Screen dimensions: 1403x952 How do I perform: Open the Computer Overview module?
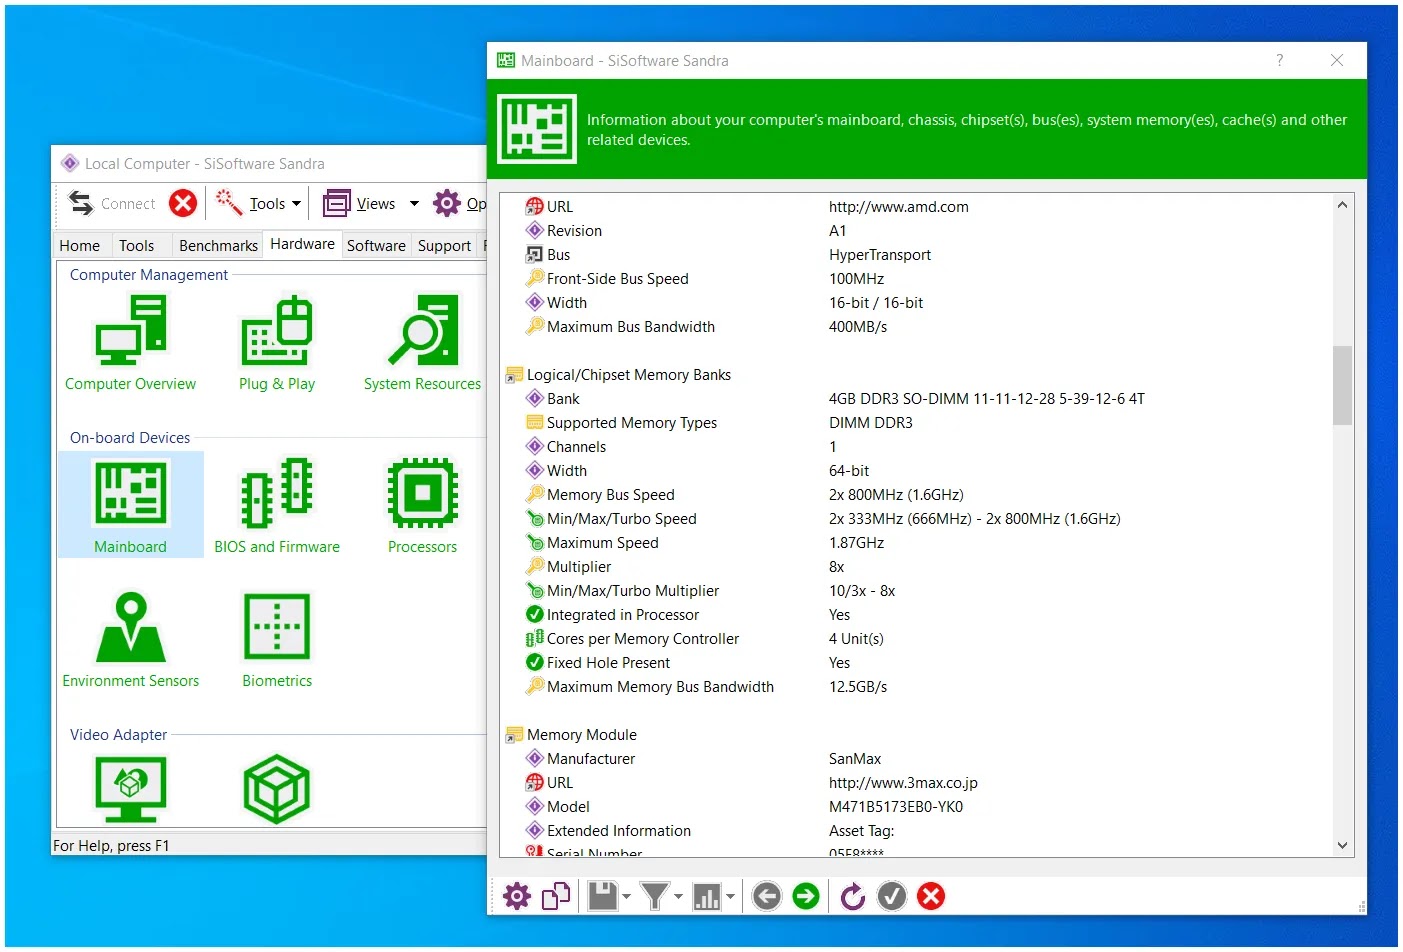[x=130, y=342]
